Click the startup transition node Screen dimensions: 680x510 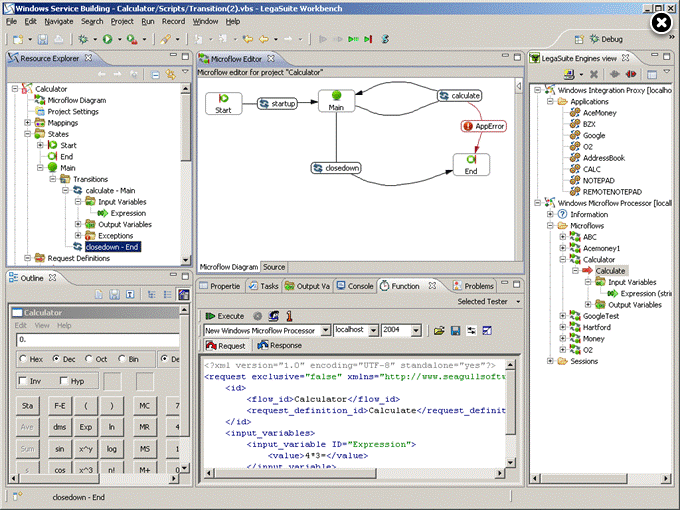click(278, 104)
